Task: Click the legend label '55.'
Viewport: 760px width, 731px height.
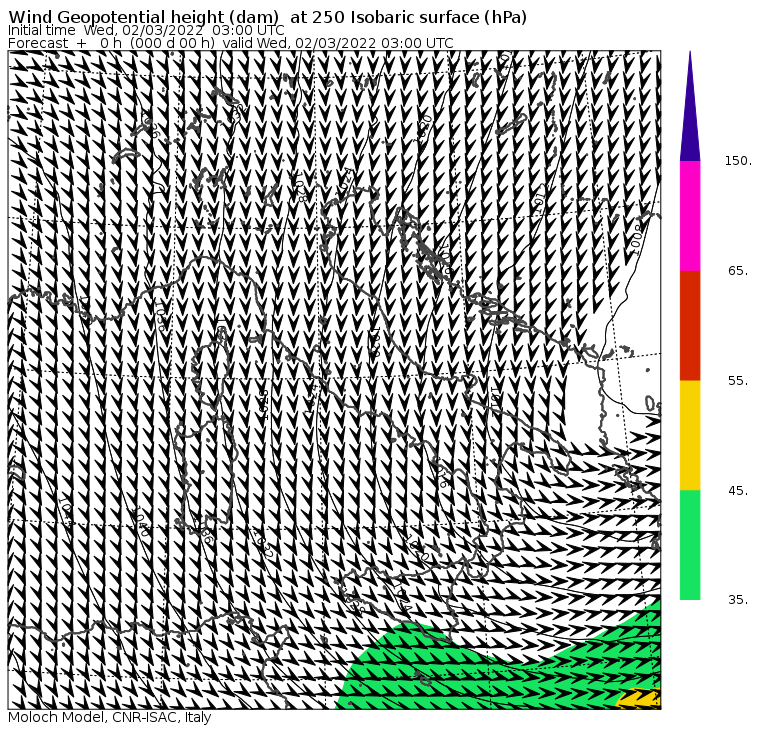Action: [x=738, y=381]
